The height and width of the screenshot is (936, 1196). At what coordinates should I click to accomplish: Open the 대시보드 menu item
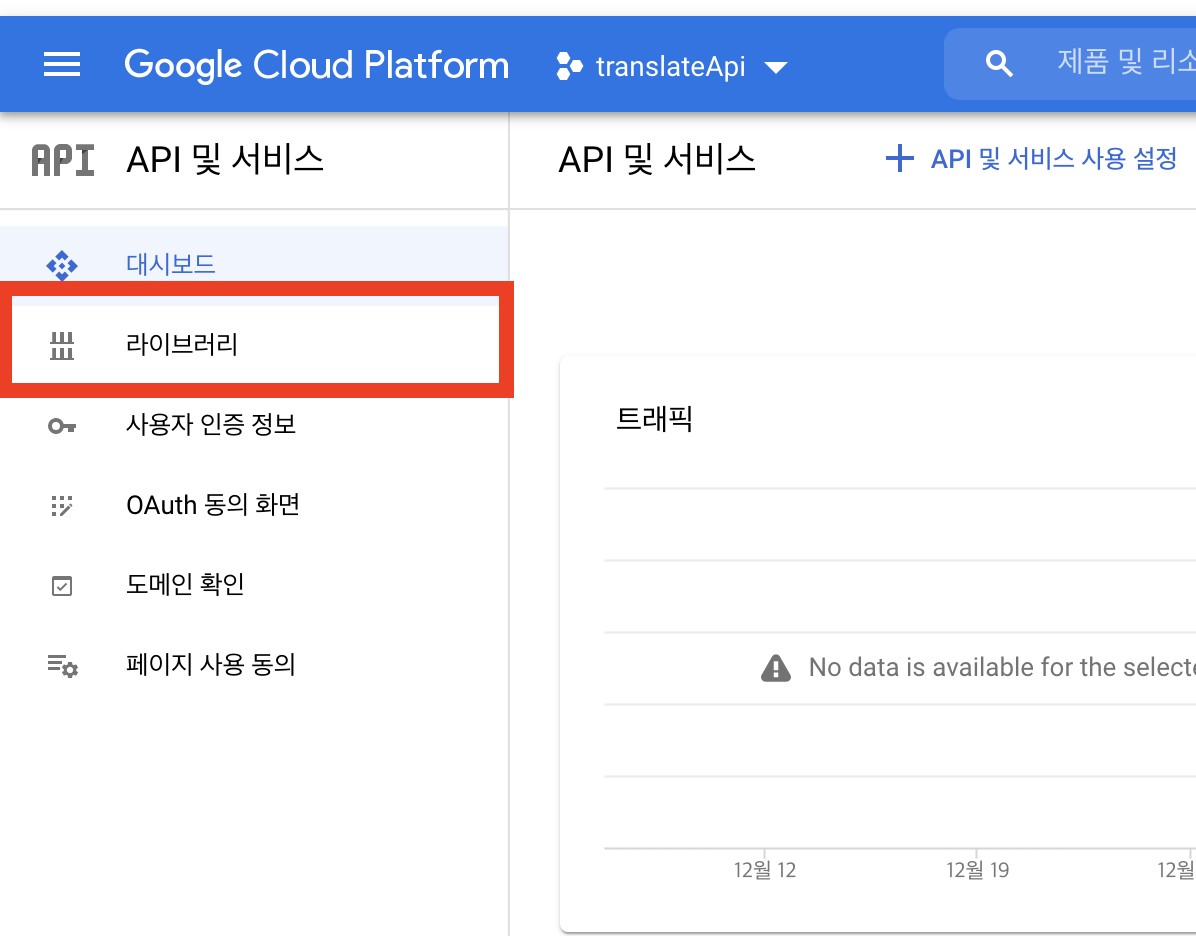(254, 265)
